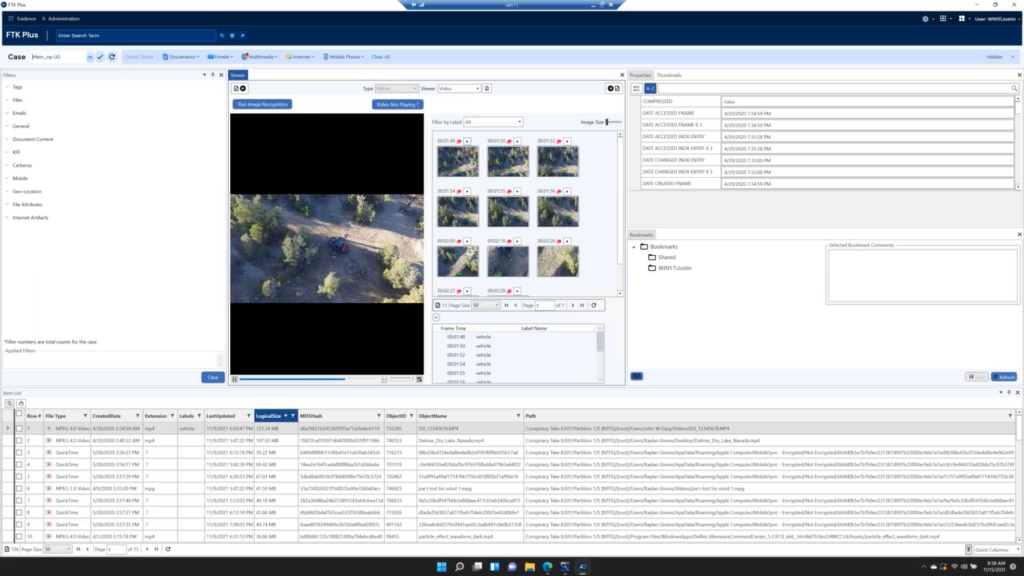The height and width of the screenshot is (576, 1024).
Task: Check the checkbox for row 1 DJI_12345678.MP4
Action: pos(19,428)
